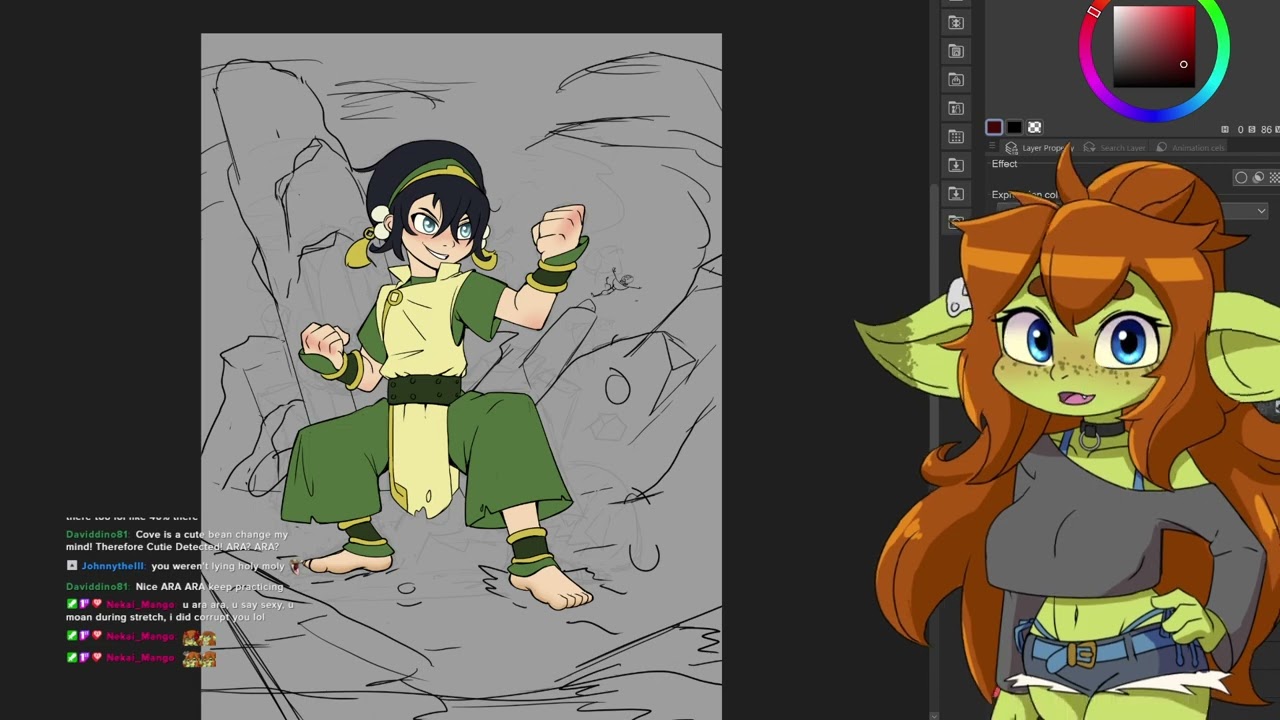The width and height of the screenshot is (1280, 720).
Task: Click Daviddino81 beside the 'Nice ARA ARA' message
Action: (97, 587)
